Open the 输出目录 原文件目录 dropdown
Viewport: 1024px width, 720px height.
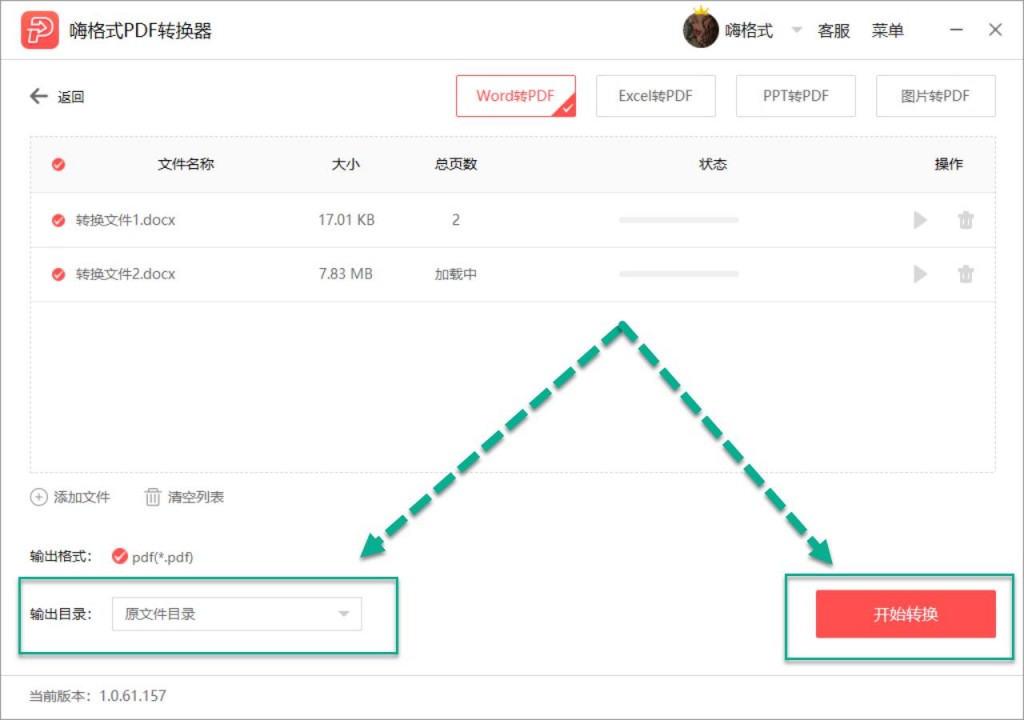tap(236, 614)
